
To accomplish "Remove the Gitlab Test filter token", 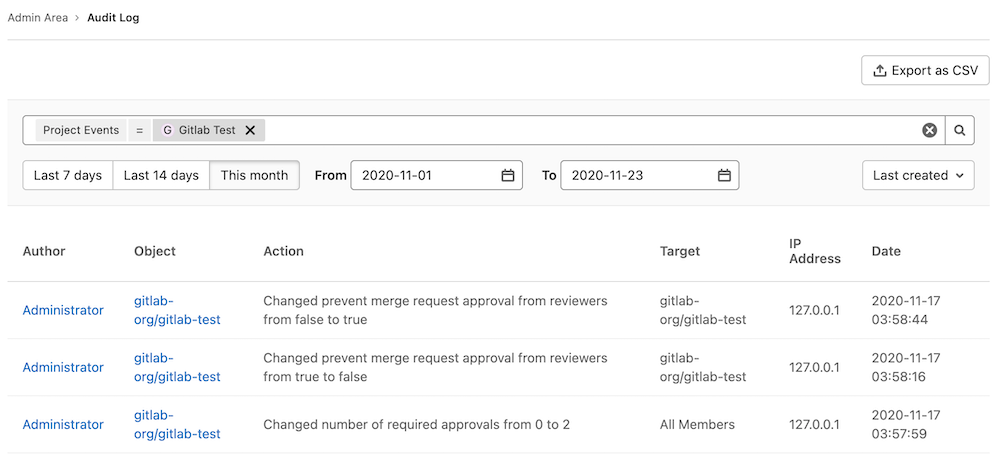I will 250,130.
